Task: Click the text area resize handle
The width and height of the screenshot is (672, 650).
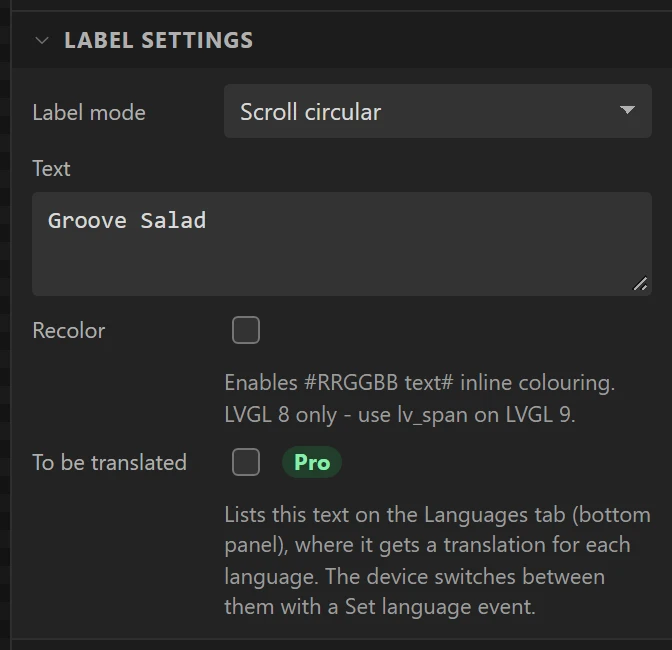Action: tap(640, 284)
